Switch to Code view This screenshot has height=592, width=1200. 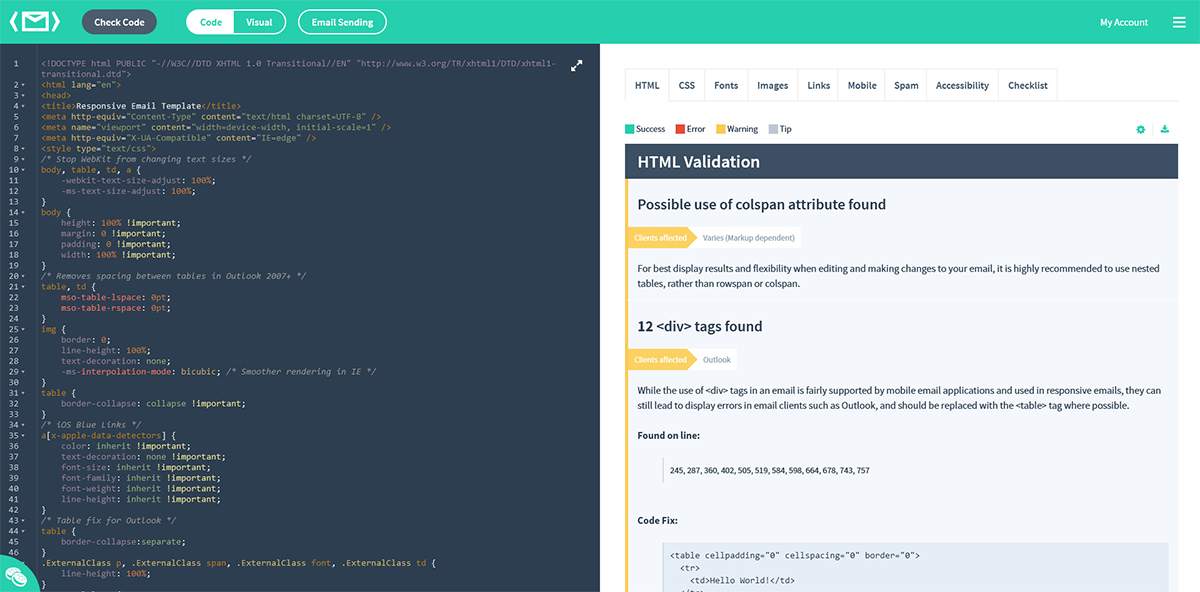click(211, 22)
